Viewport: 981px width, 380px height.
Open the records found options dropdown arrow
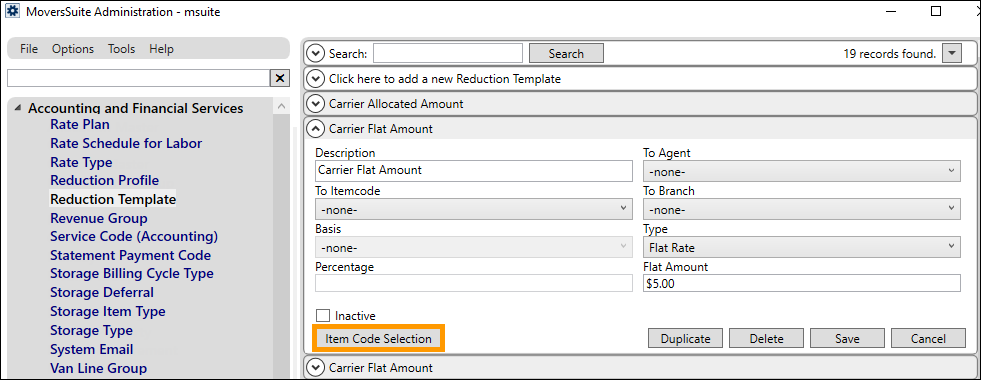951,54
